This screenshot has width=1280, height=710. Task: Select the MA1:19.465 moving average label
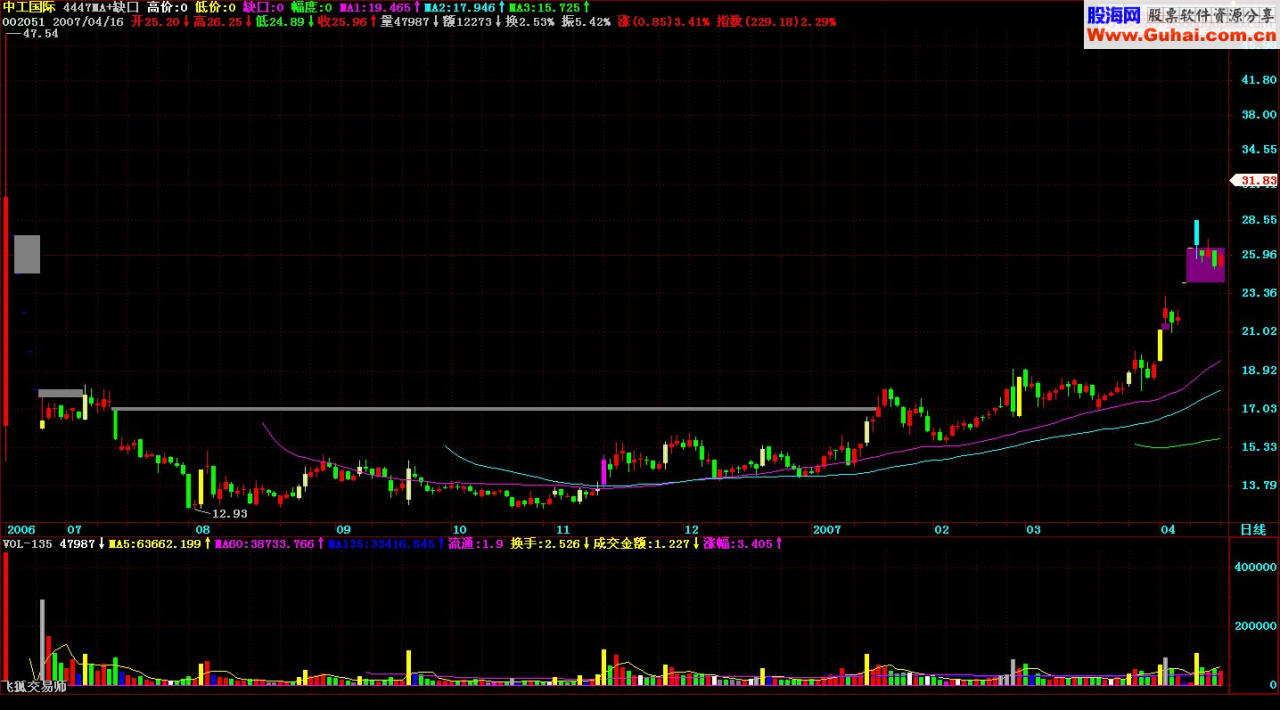[x=374, y=7]
